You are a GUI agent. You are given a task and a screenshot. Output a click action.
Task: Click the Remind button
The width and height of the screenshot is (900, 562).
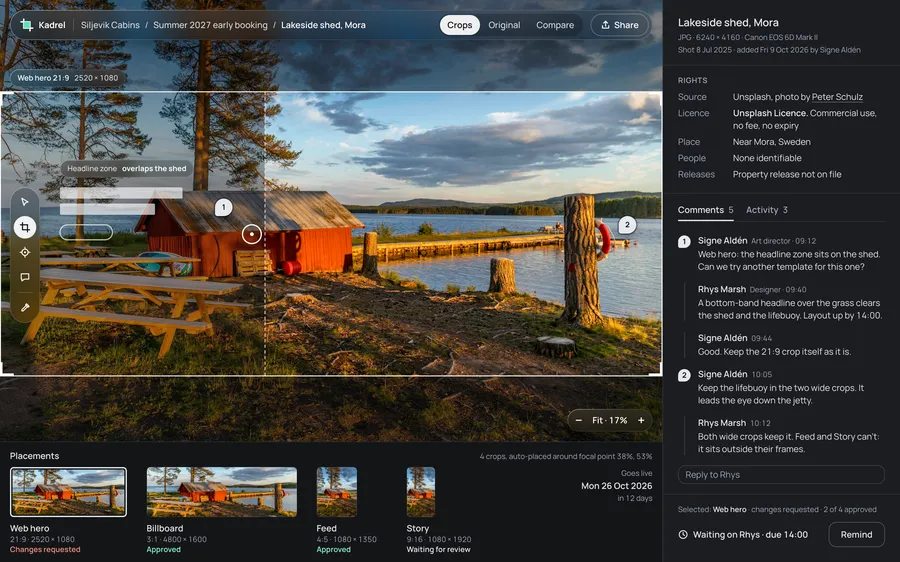point(856,534)
